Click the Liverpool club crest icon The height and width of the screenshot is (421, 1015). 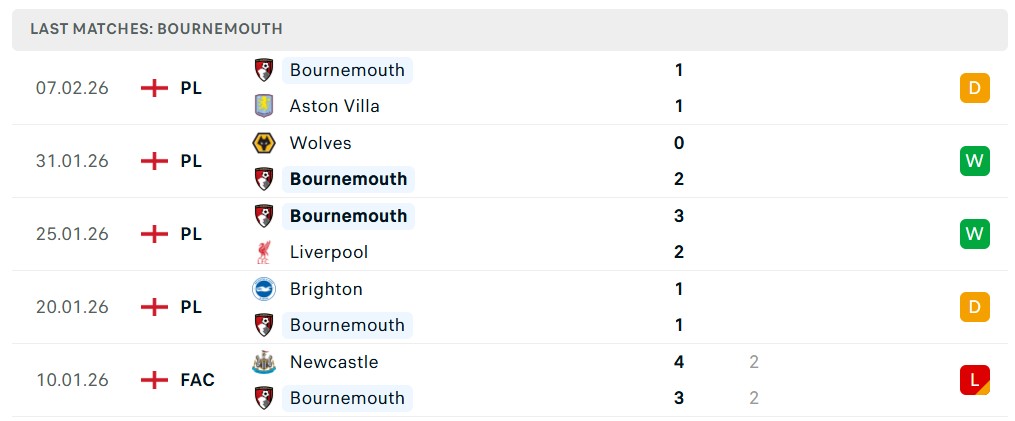click(264, 252)
